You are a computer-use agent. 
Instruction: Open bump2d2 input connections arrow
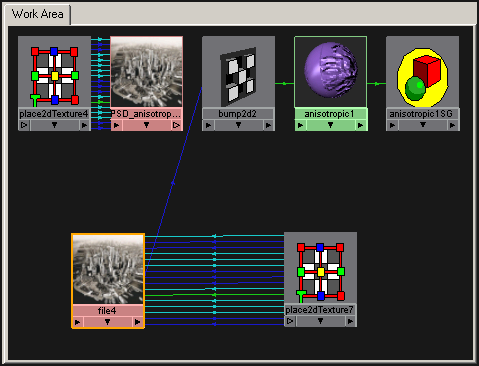(208, 125)
